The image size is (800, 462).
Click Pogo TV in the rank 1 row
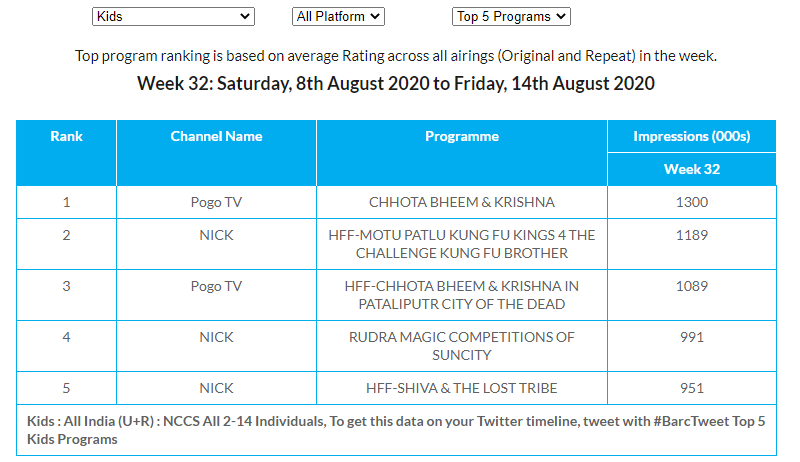[x=216, y=202]
